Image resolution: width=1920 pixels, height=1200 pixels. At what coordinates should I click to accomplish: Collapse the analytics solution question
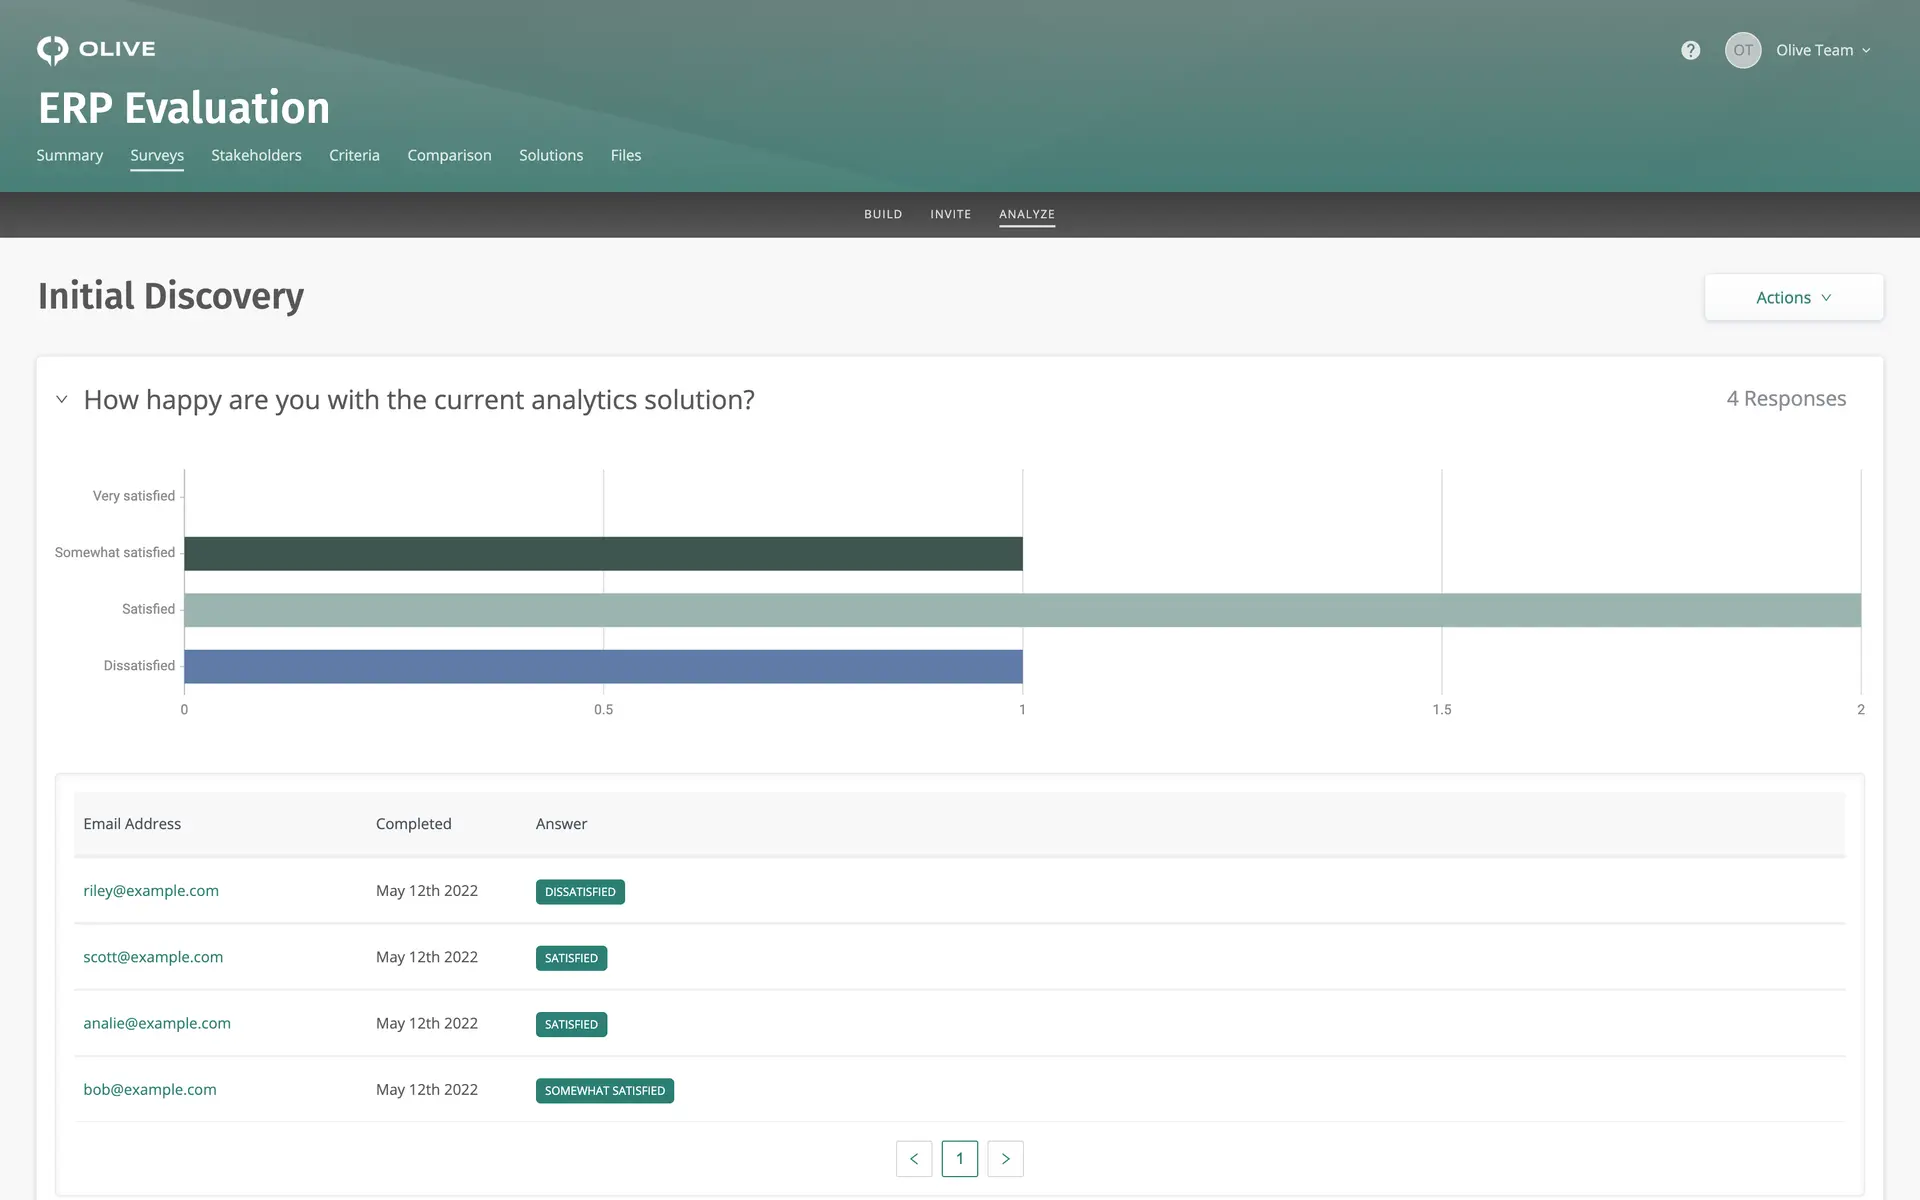point(62,400)
